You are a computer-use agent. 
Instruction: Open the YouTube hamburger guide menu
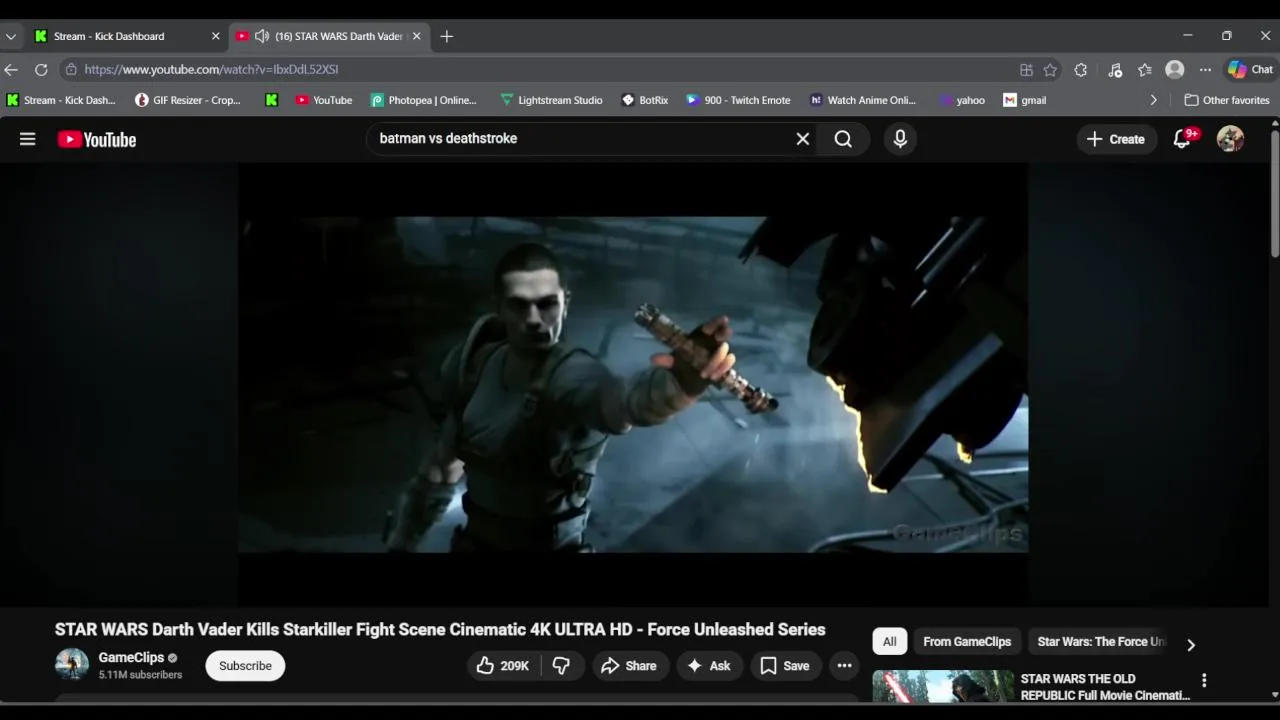(x=27, y=140)
